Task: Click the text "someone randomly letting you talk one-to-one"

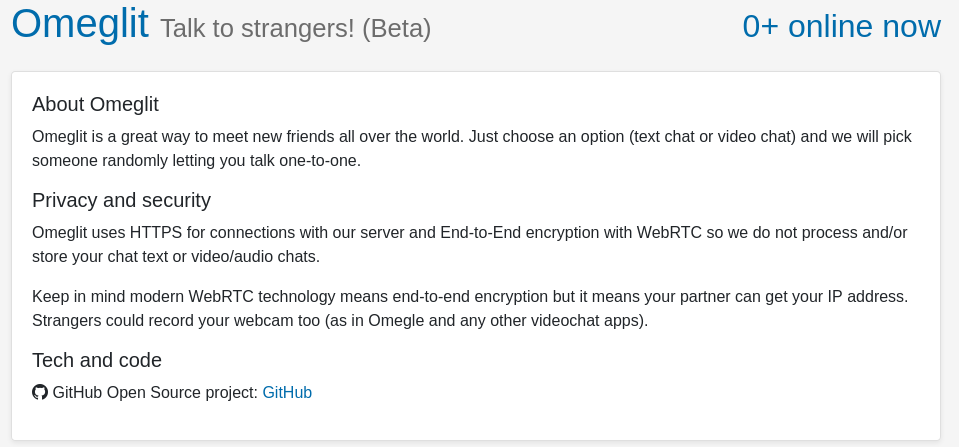Action: [196, 161]
